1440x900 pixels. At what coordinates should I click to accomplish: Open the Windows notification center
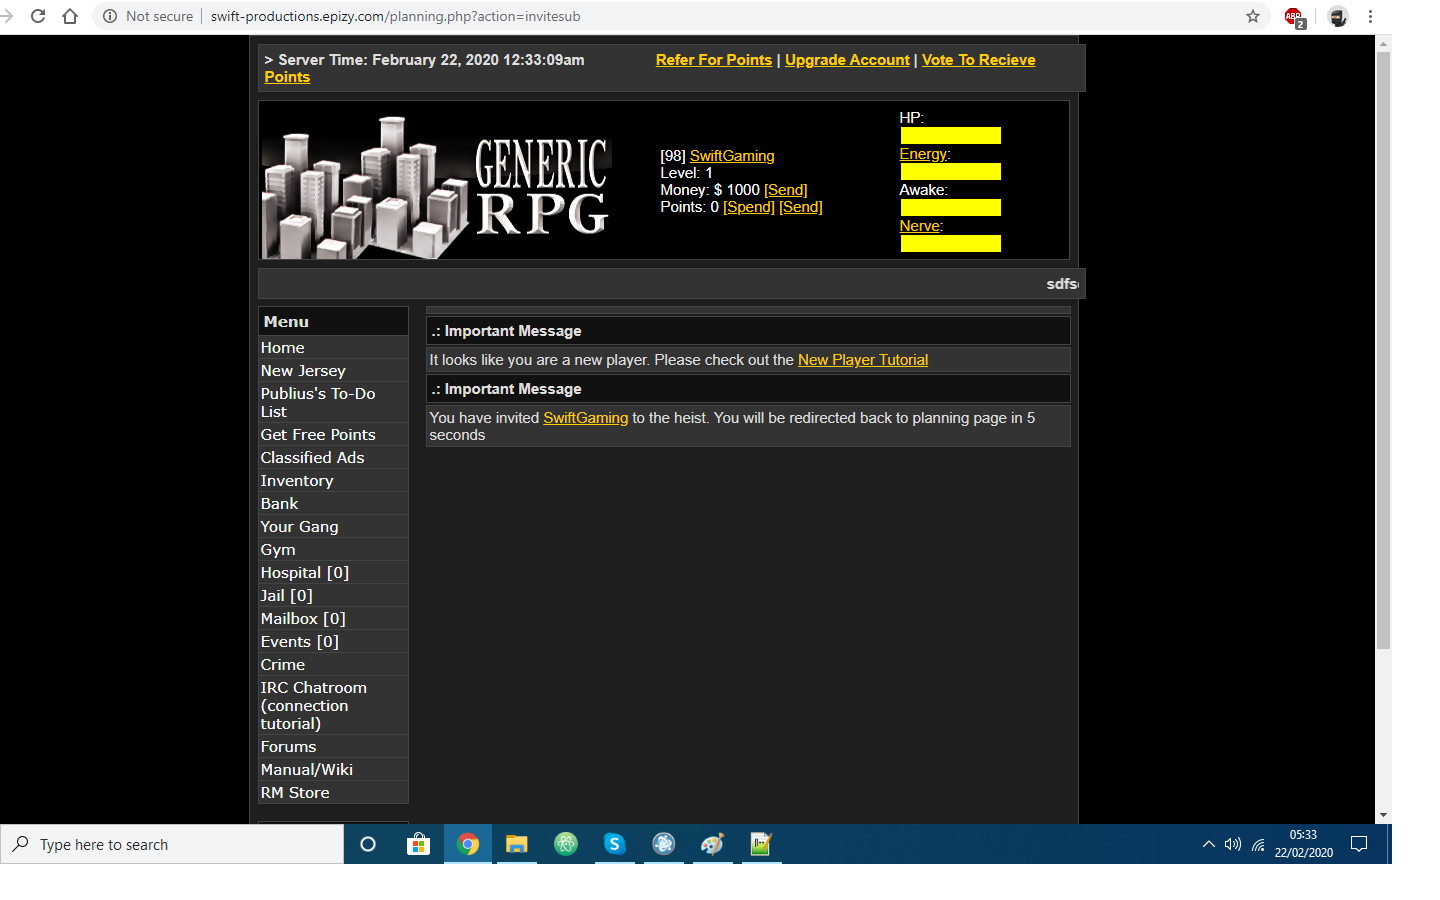coord(1359,844)
